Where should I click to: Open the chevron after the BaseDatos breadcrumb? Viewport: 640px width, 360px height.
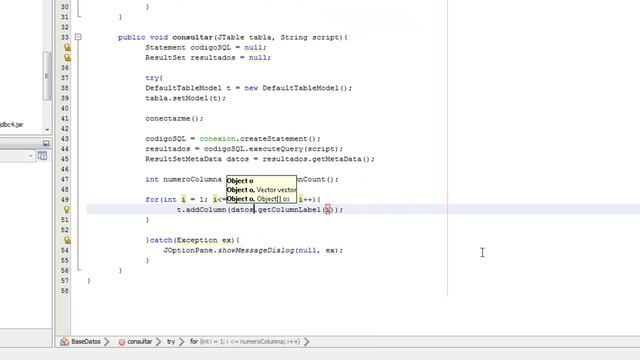(x=107, y=342)
